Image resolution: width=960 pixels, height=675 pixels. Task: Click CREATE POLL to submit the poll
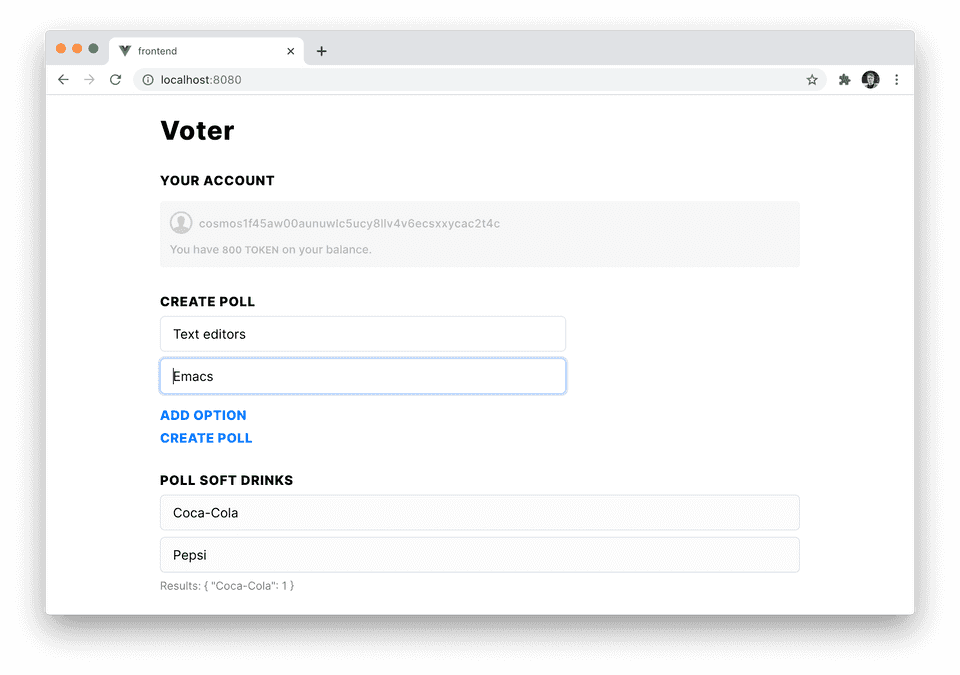click(206, 438)
